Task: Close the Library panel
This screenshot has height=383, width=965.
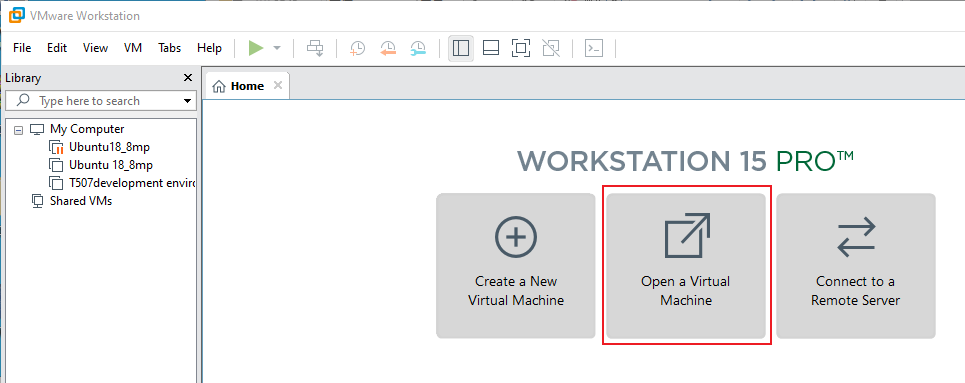Action: click(188, 78)
